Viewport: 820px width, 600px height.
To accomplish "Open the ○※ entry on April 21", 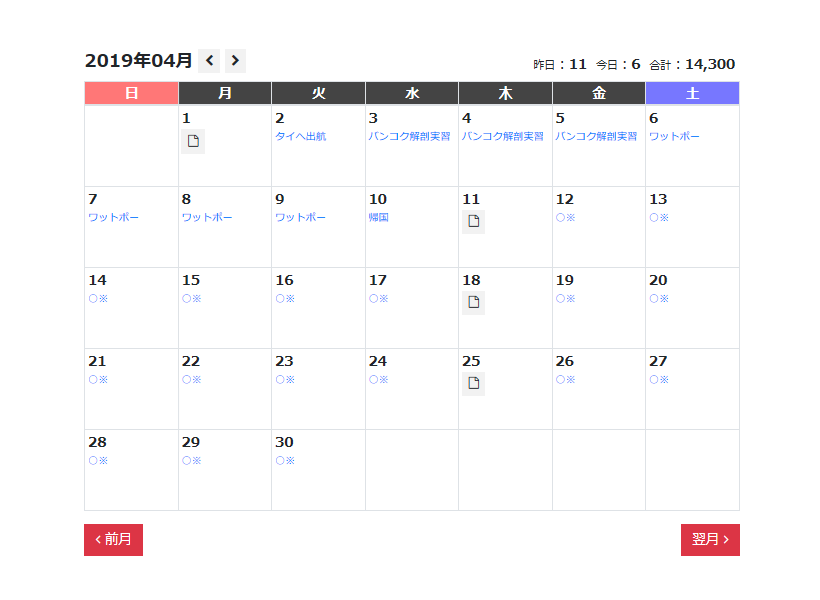I will point(98,380).
